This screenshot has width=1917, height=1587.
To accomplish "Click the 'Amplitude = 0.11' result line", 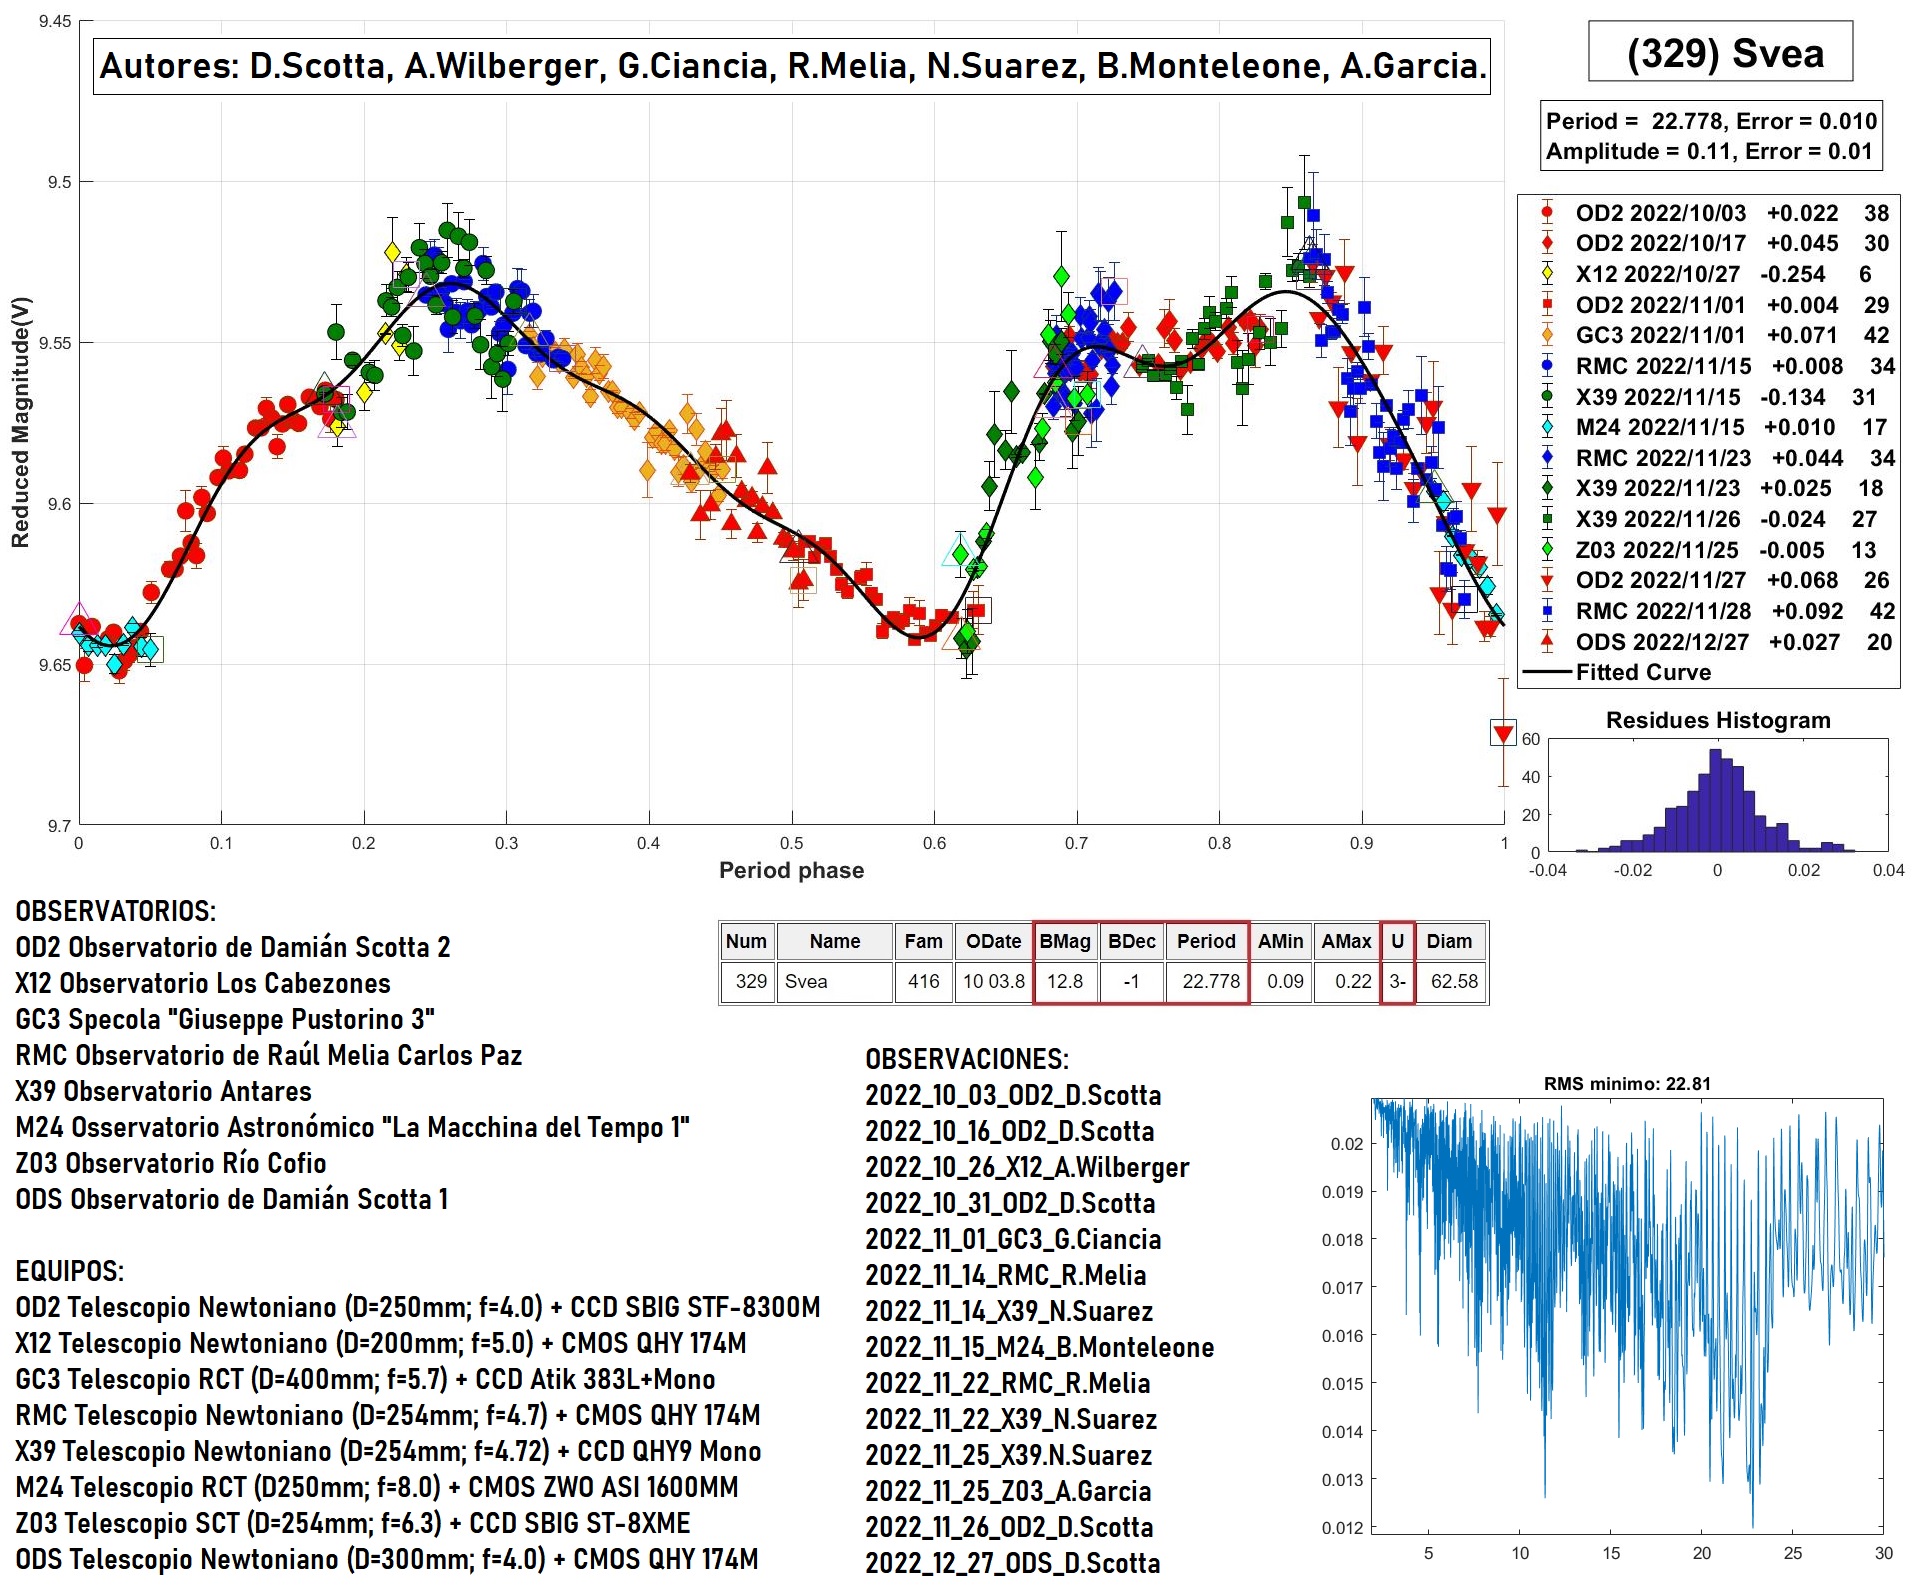I will (1708, 151).
